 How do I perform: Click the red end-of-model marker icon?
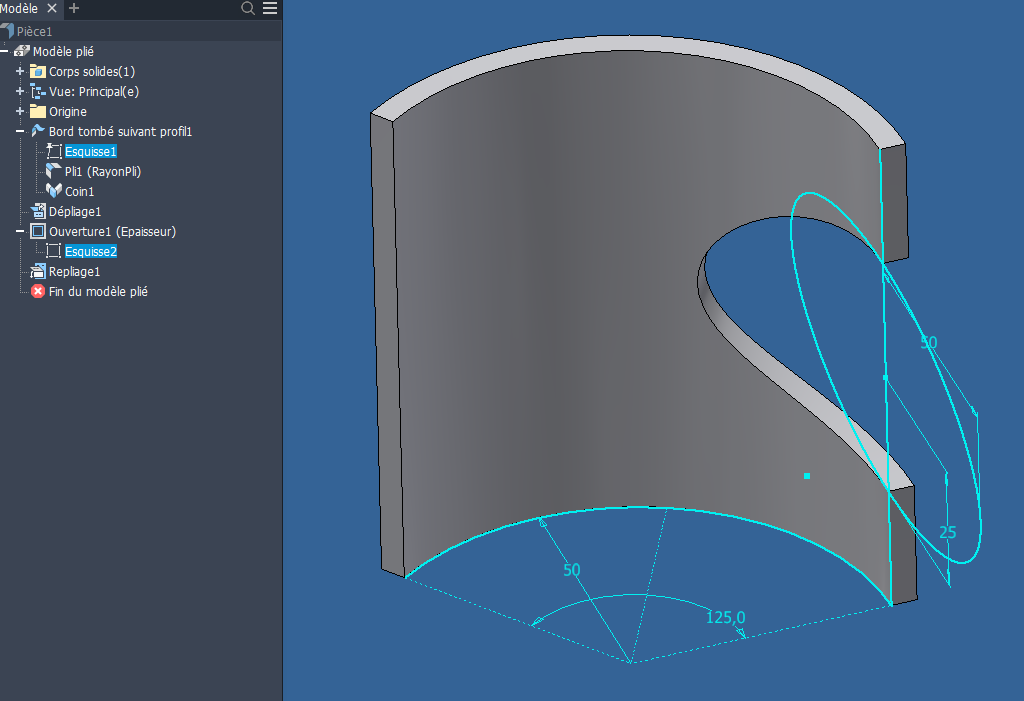pos(38,291)
